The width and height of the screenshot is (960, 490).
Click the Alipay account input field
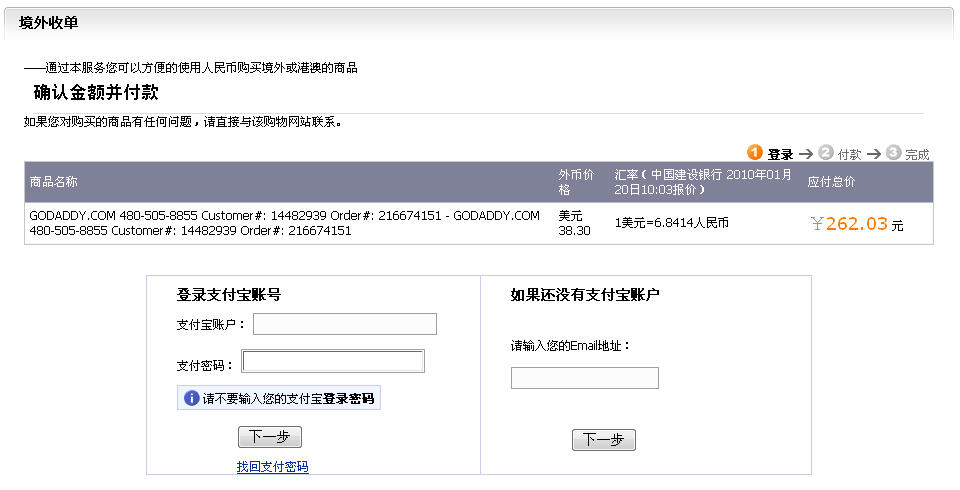pyautogui.click(x=345, y=324)
